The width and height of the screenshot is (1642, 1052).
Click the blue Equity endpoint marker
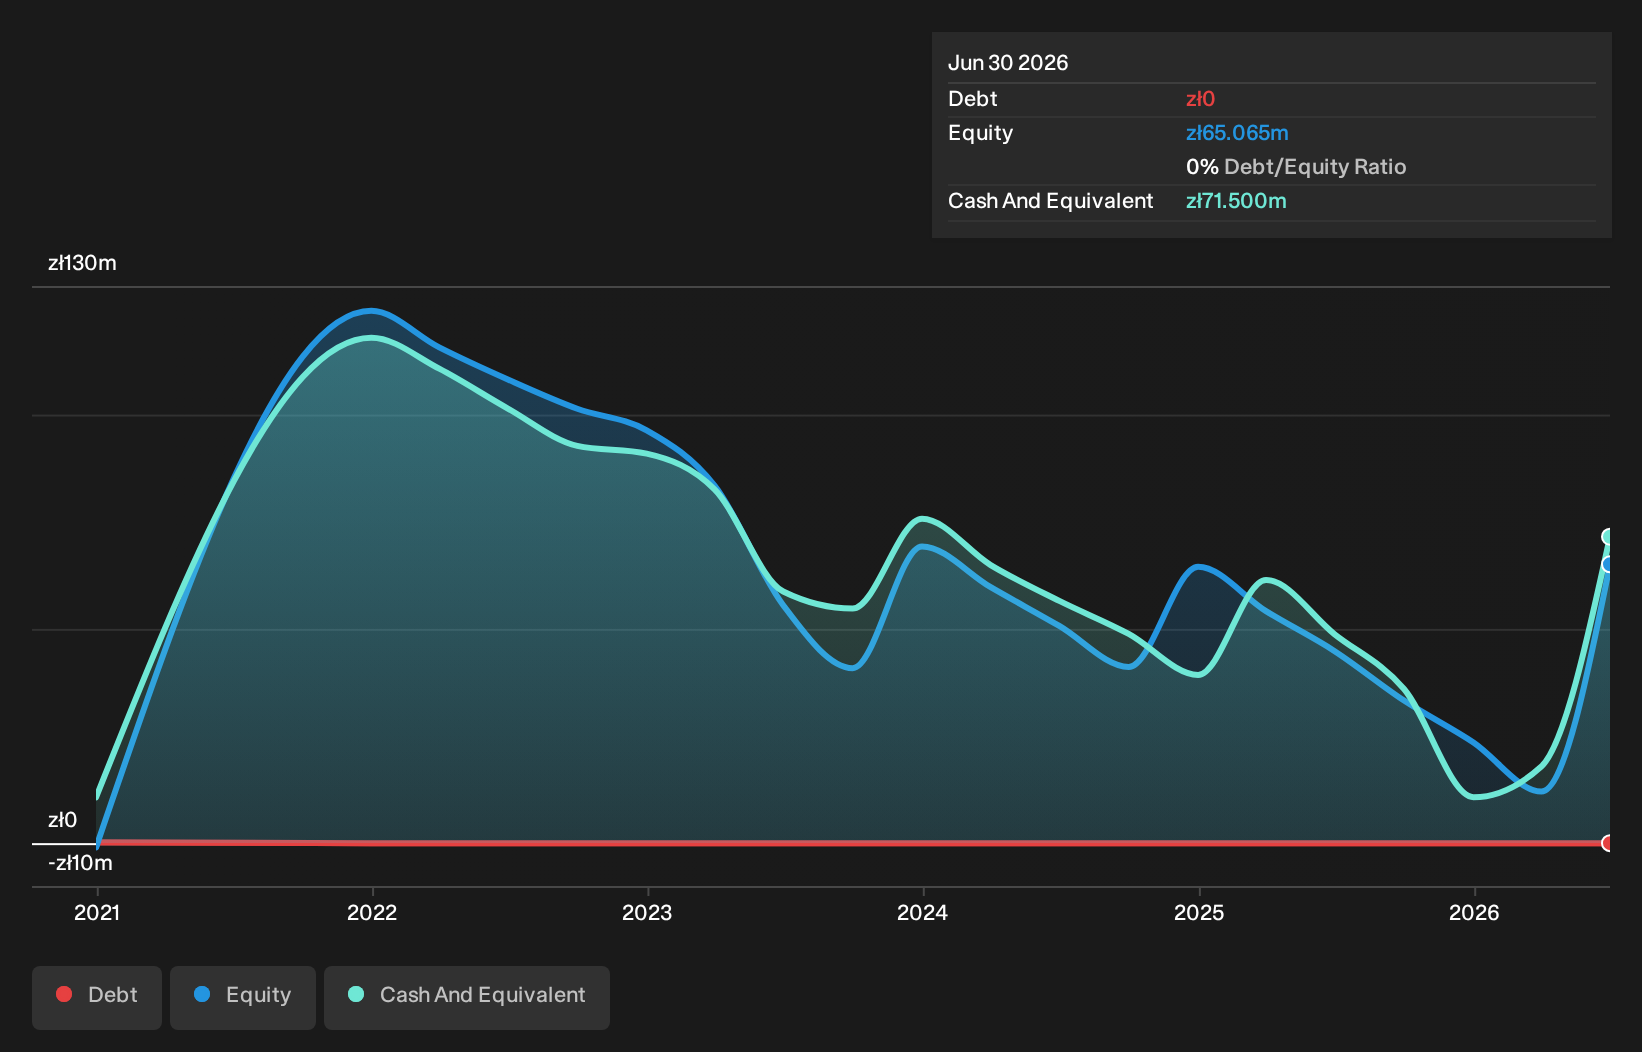click(1608, 565)
